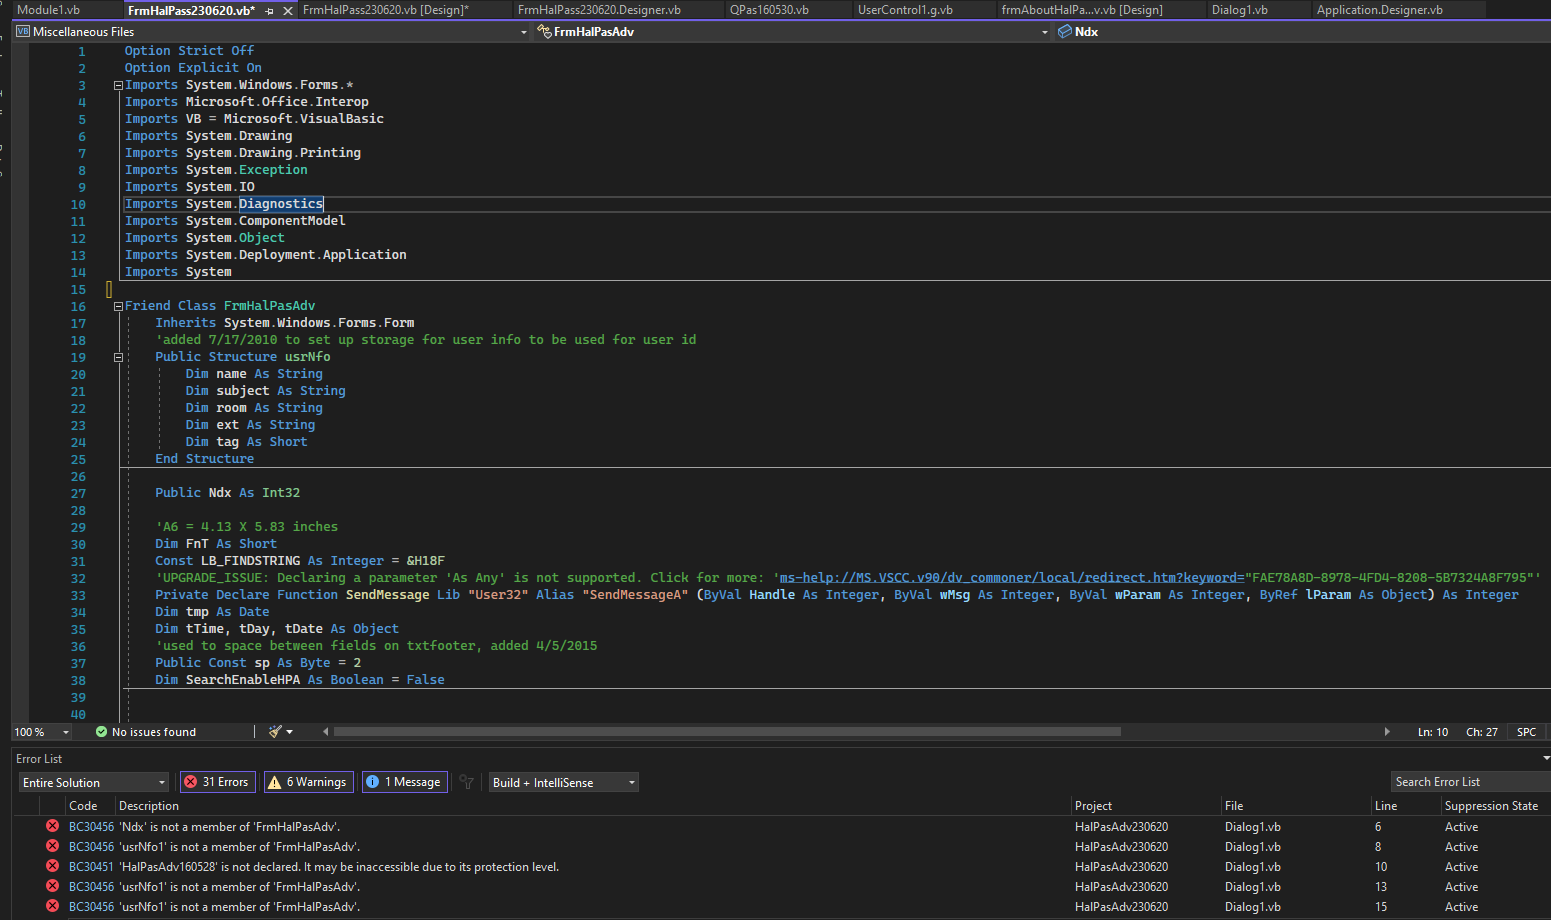Open the Build + IntelliSense dropdown

[x=564, y=782]
